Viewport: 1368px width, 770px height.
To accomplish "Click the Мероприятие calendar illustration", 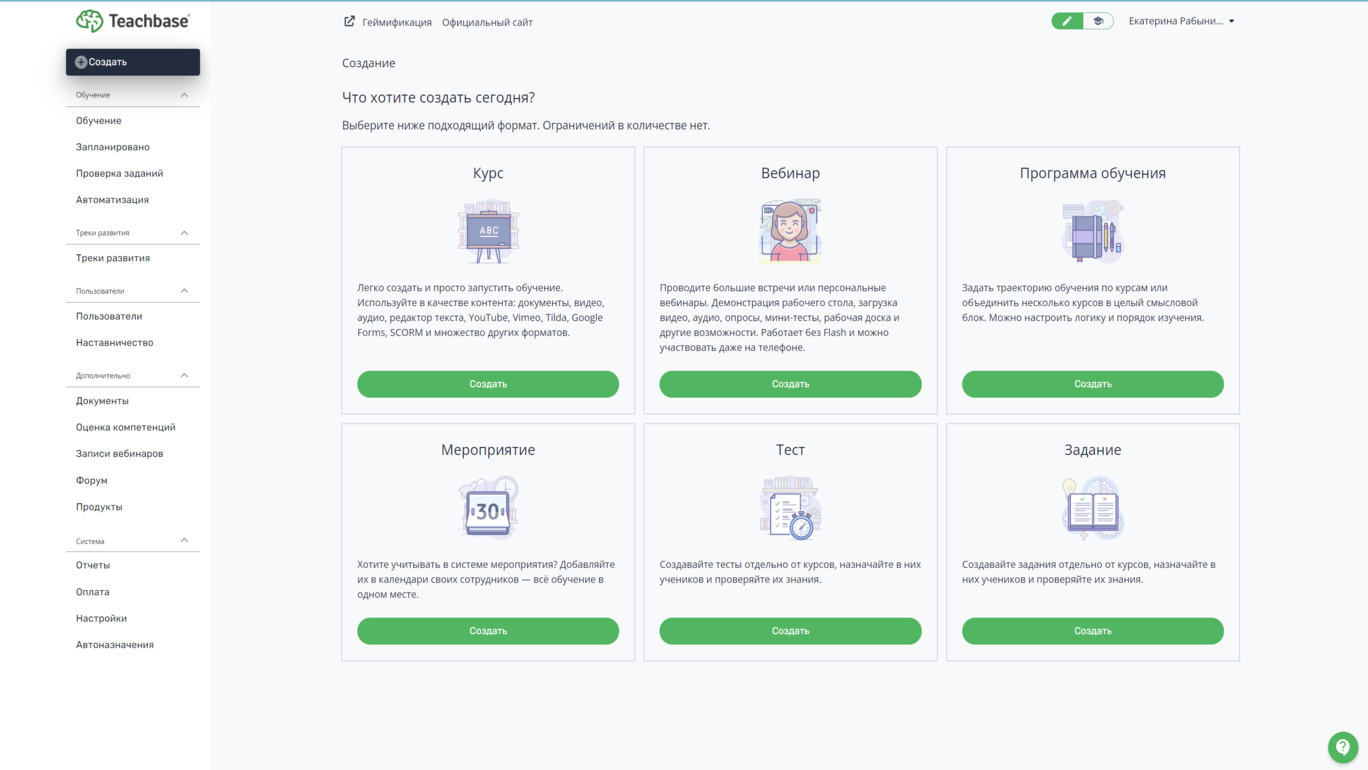I will tap(488, 508).
